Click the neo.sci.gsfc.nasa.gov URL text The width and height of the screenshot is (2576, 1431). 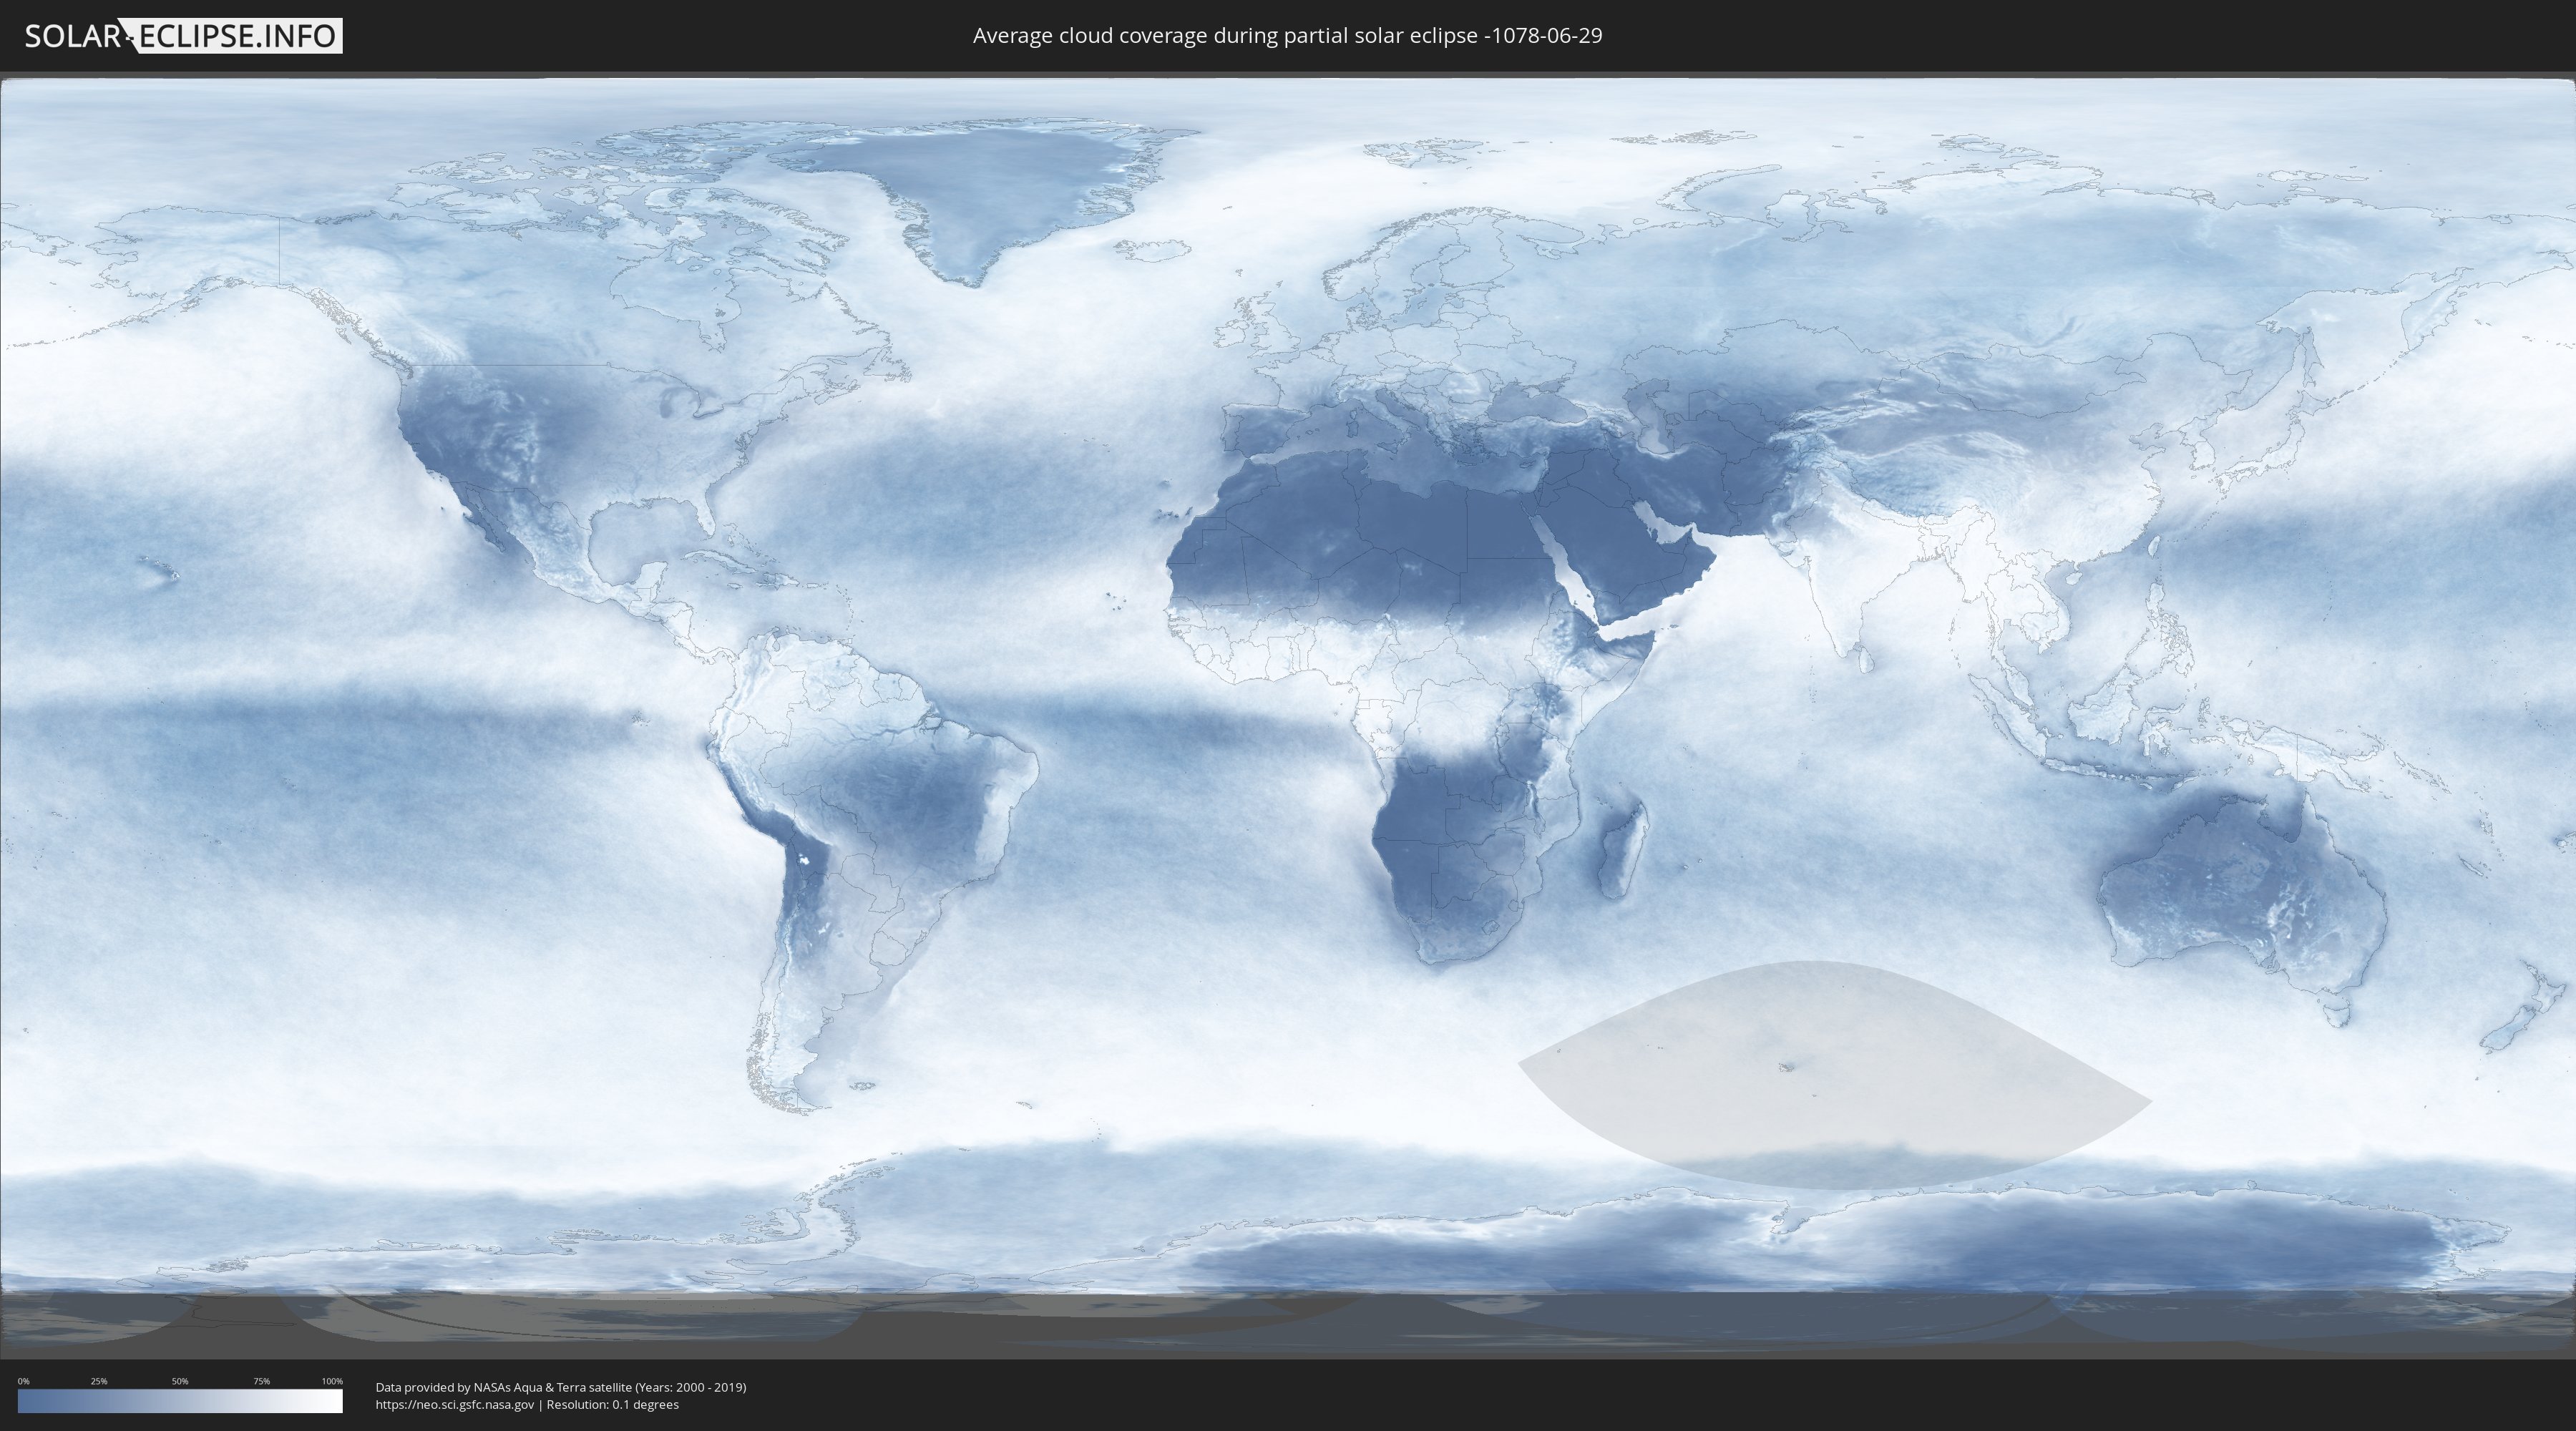point(454,1404)
